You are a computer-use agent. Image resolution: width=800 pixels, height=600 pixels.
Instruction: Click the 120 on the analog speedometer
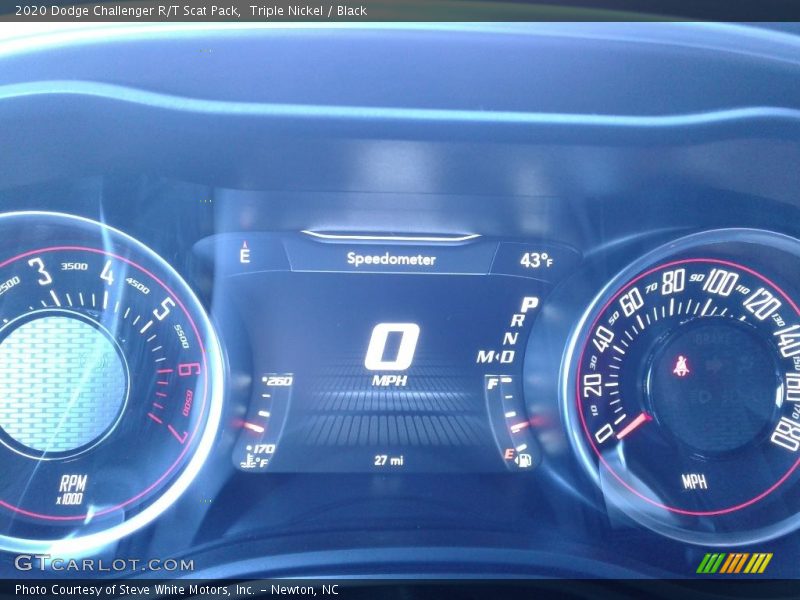(x=762, y=304)
